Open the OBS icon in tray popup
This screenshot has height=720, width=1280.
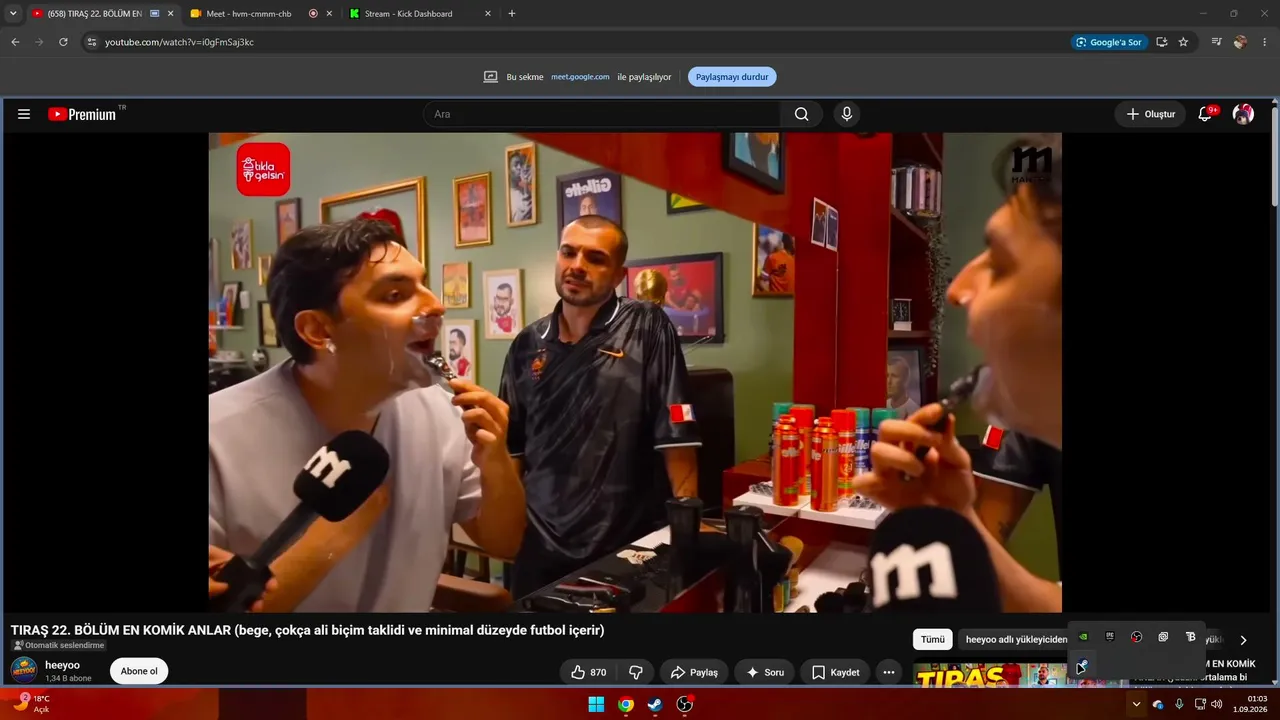point(1136,637)
